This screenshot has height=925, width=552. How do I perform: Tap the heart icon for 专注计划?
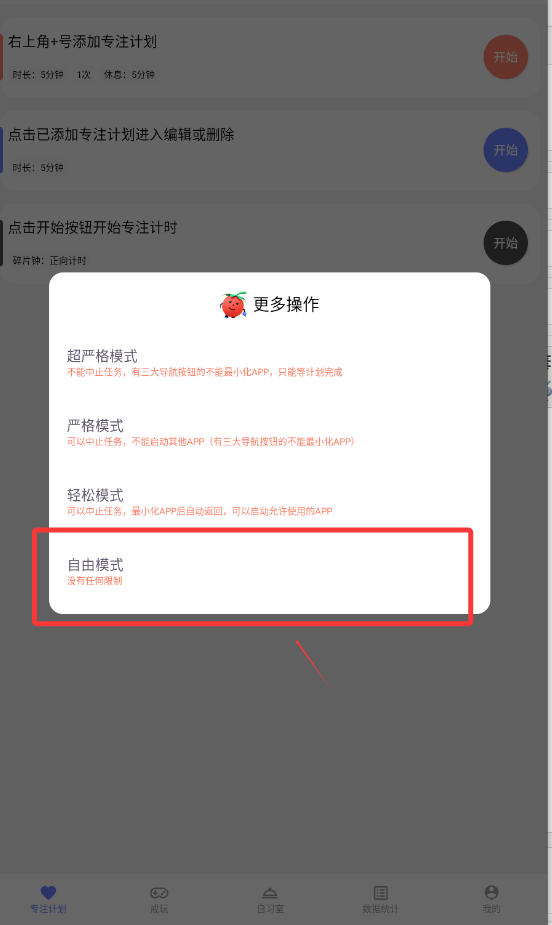click(48, 893)
